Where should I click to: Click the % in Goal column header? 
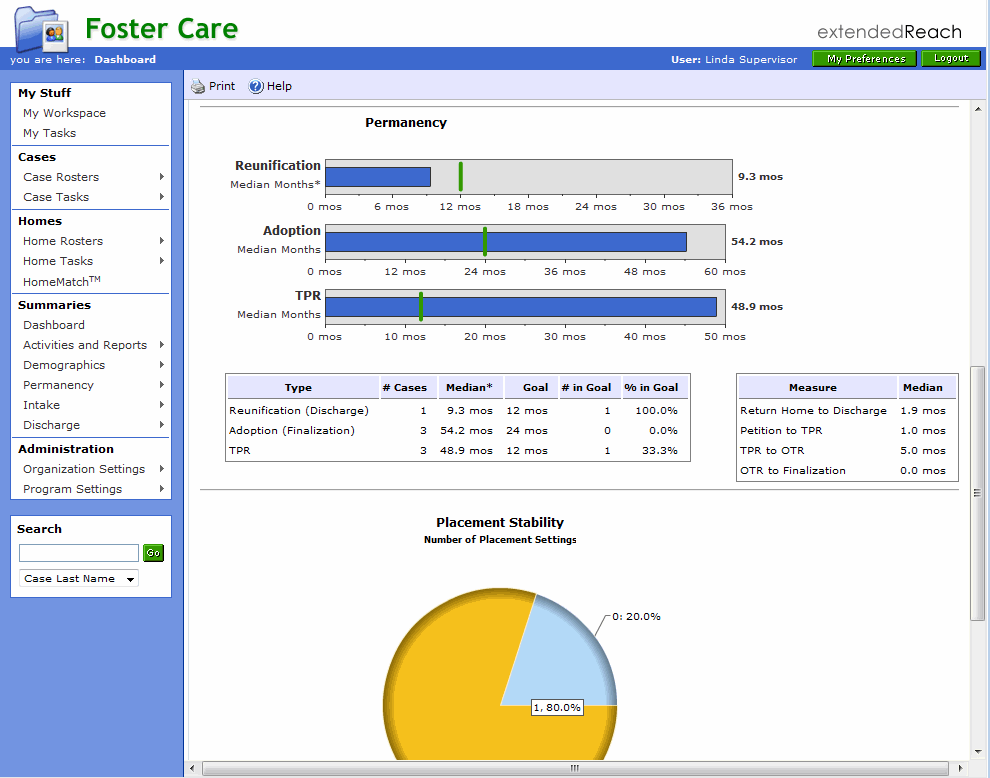pyautogui.click(x=651, y=388)
